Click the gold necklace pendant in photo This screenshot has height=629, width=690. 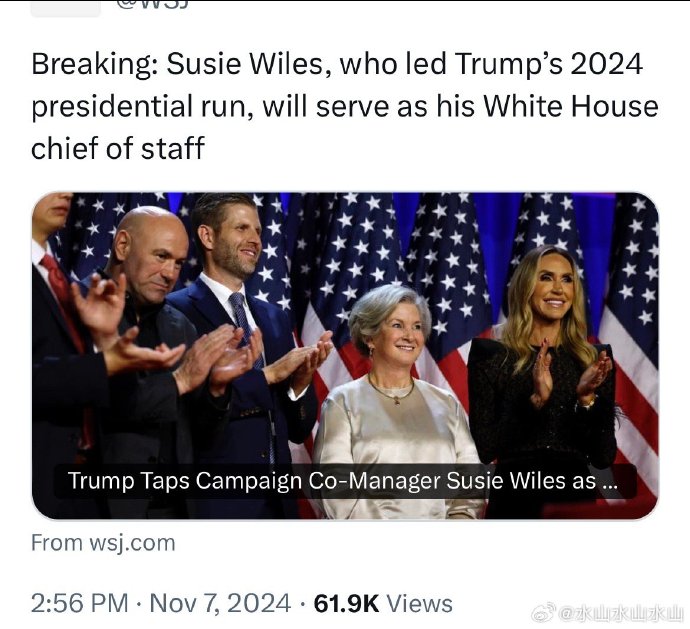(x=396, y=401)
